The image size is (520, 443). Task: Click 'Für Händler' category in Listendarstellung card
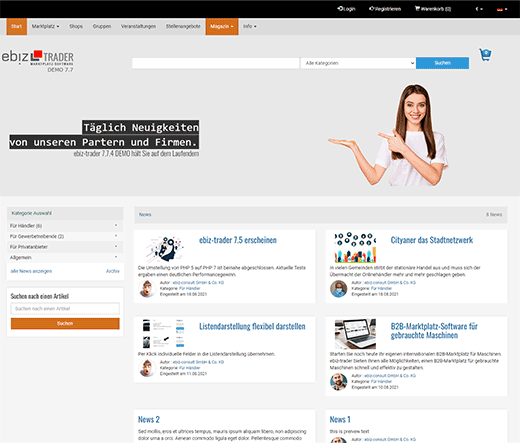189,368
